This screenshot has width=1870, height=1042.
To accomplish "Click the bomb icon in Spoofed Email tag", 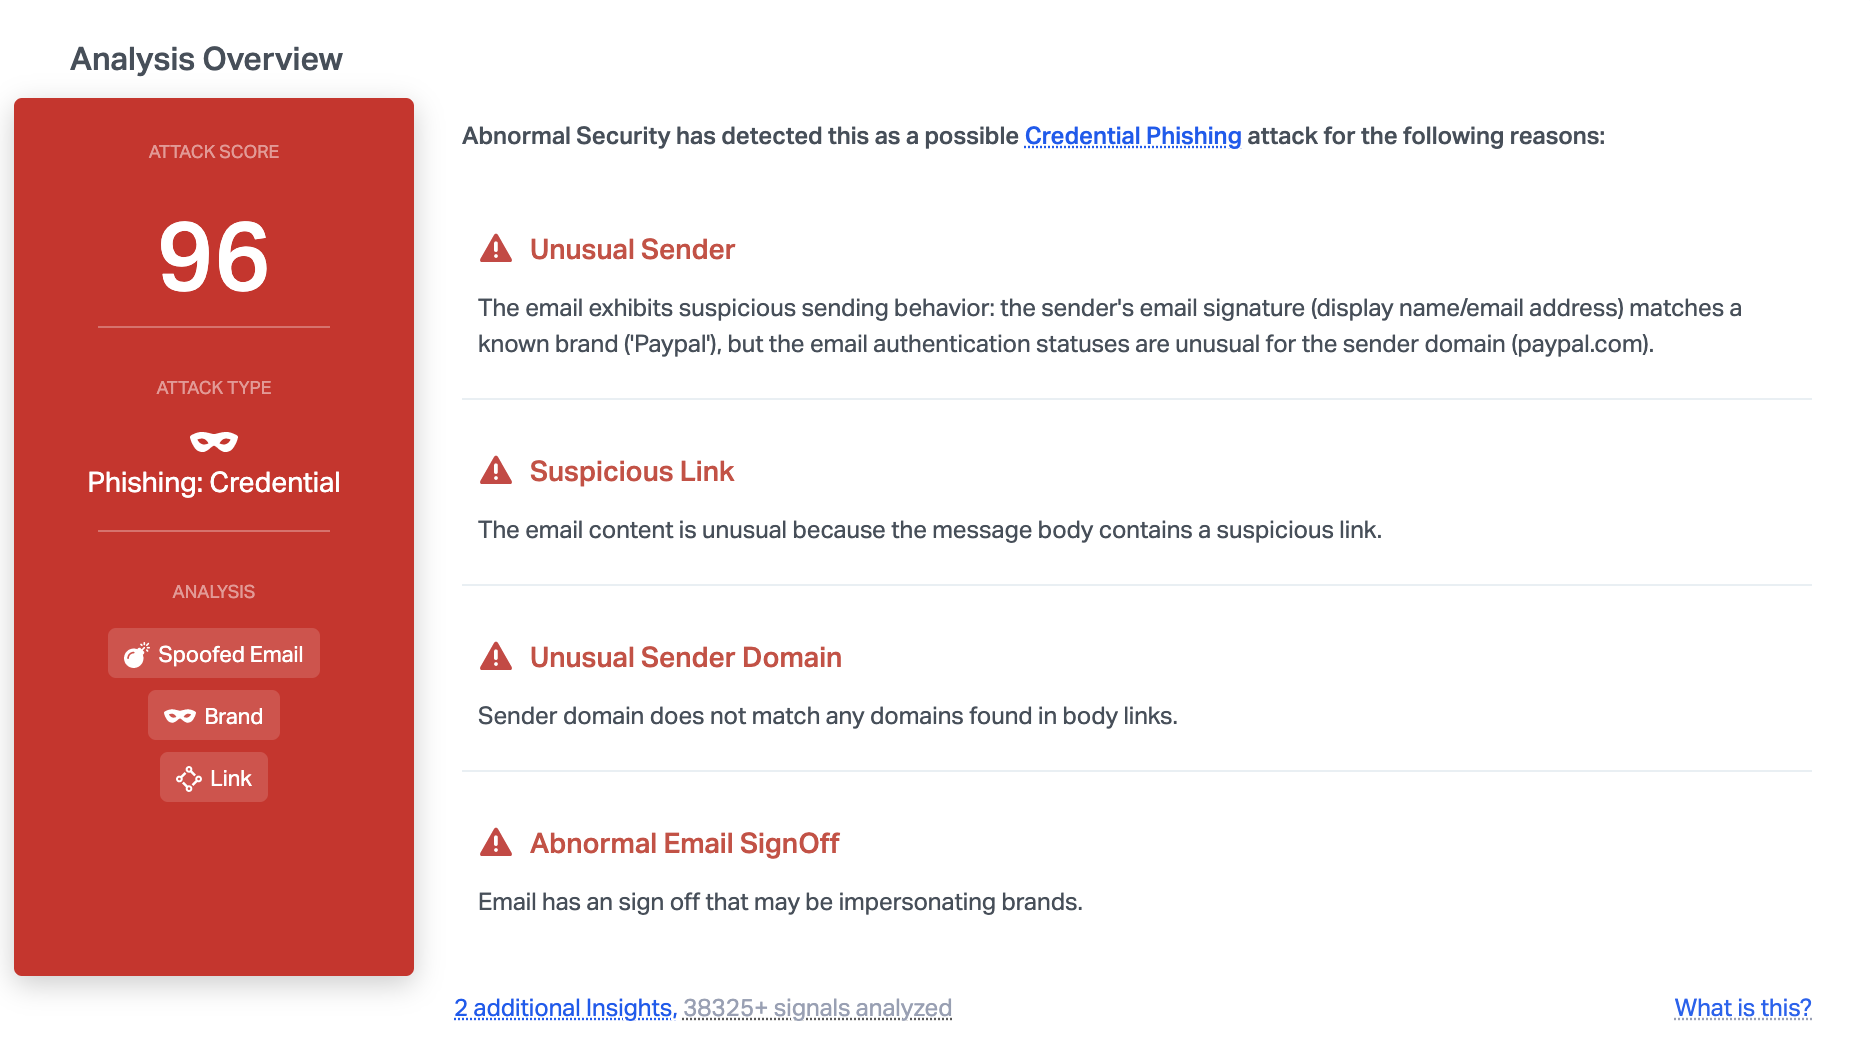I will pyautogui.click(x=136, y=655).
